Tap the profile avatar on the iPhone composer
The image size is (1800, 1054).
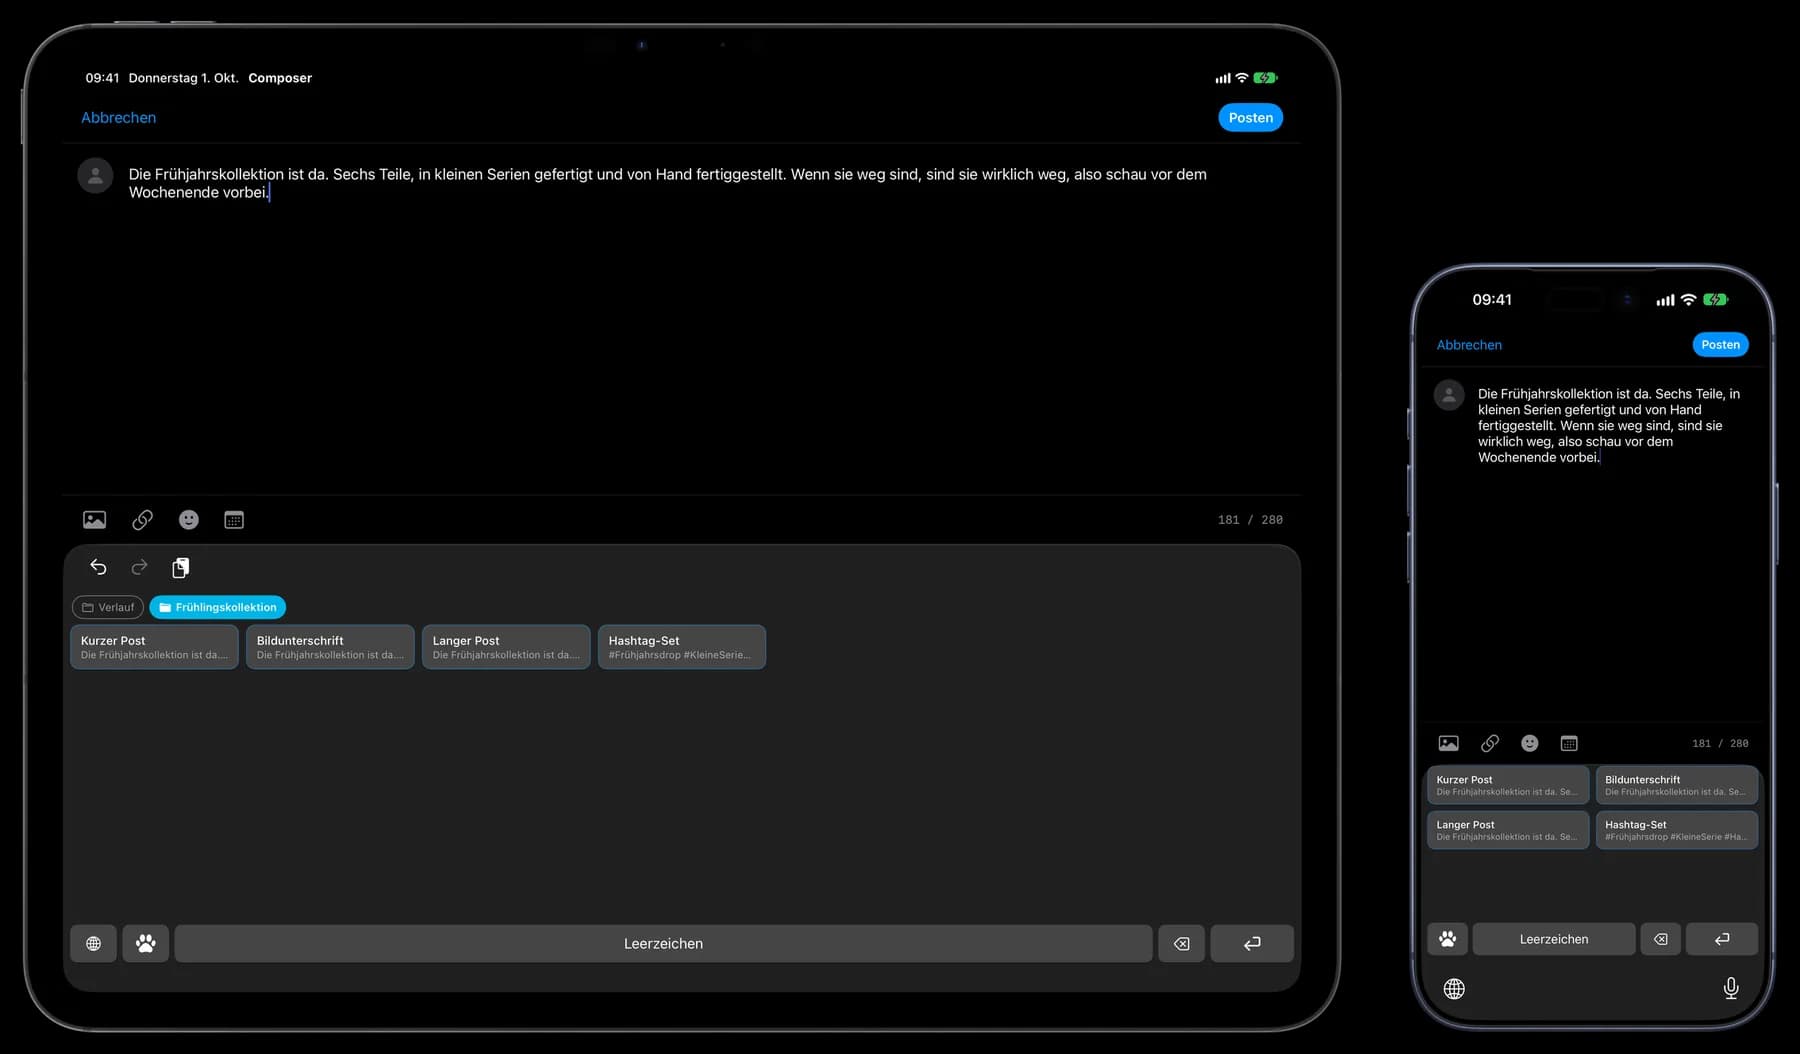pyautogui.click(x=1449, y=395)
